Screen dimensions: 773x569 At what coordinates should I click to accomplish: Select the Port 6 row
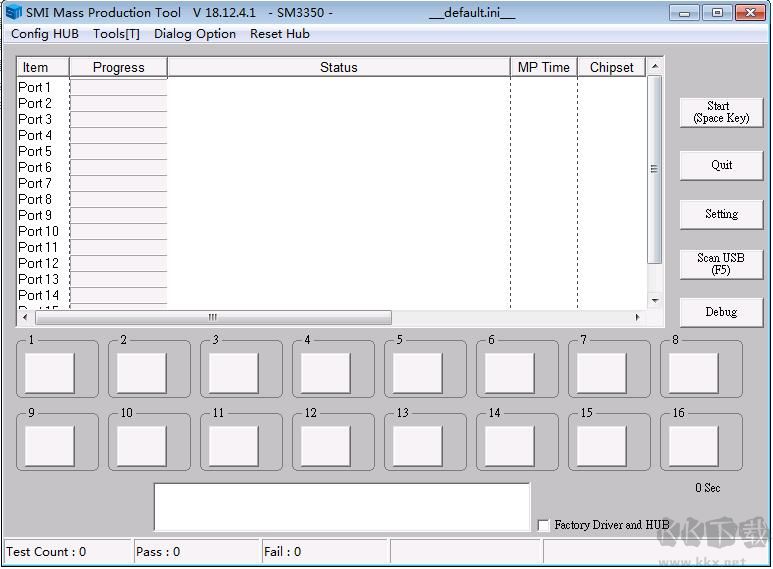[331, 168]
